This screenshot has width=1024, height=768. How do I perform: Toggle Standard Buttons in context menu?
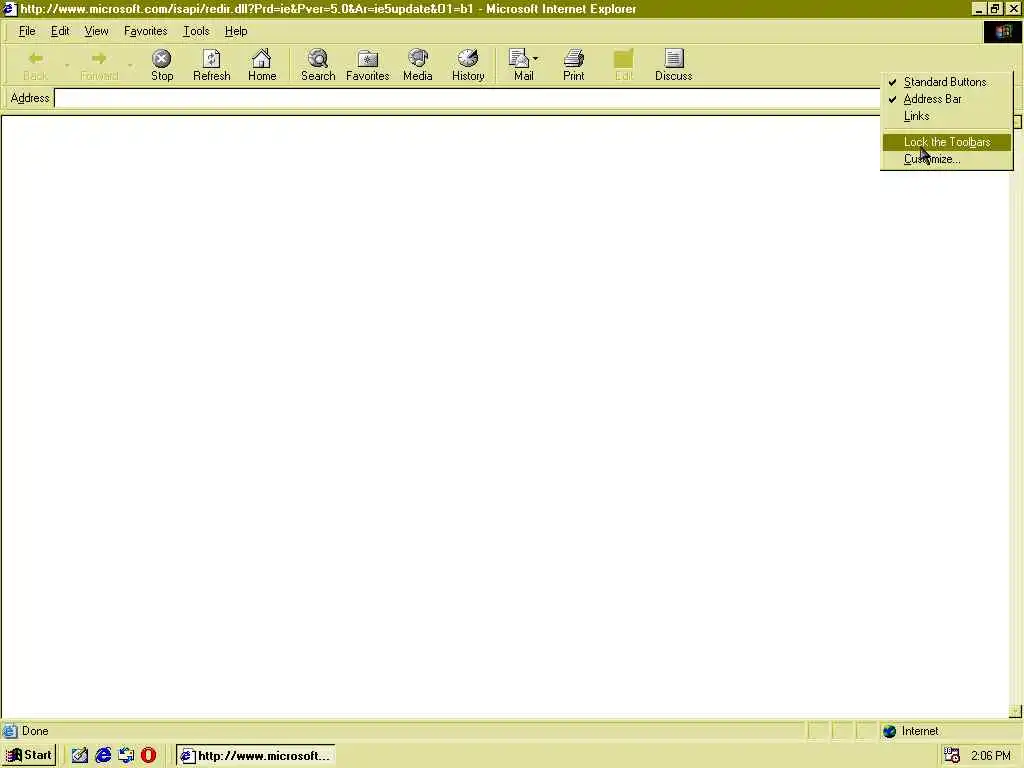946,82
